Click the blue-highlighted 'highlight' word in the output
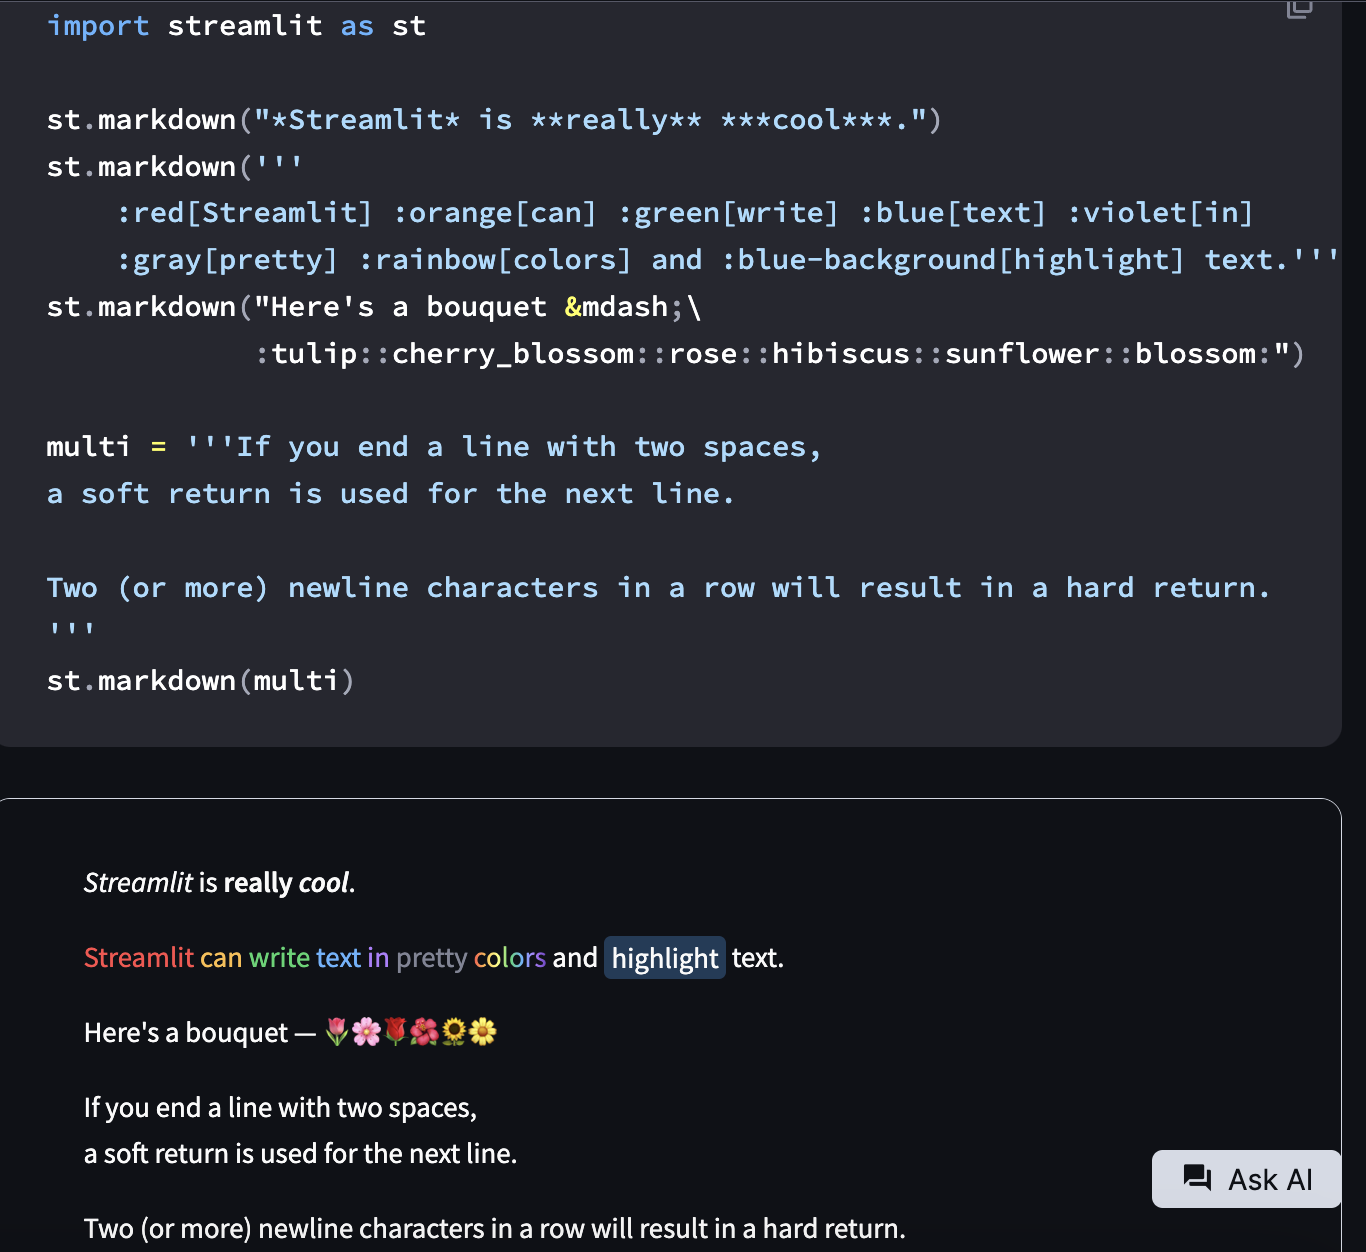The height and width of the screenshot is (1252, 1366). [665, 958]
